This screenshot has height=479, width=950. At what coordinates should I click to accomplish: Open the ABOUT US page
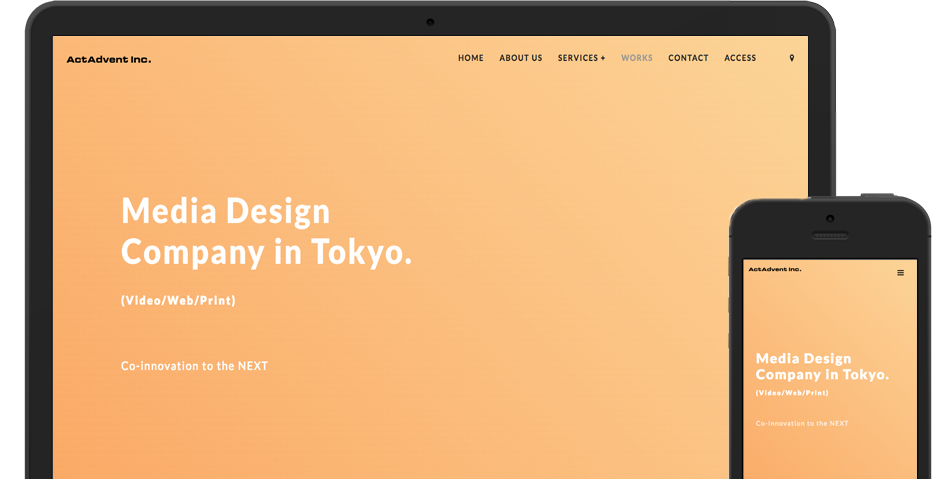(x=520, y=58)
